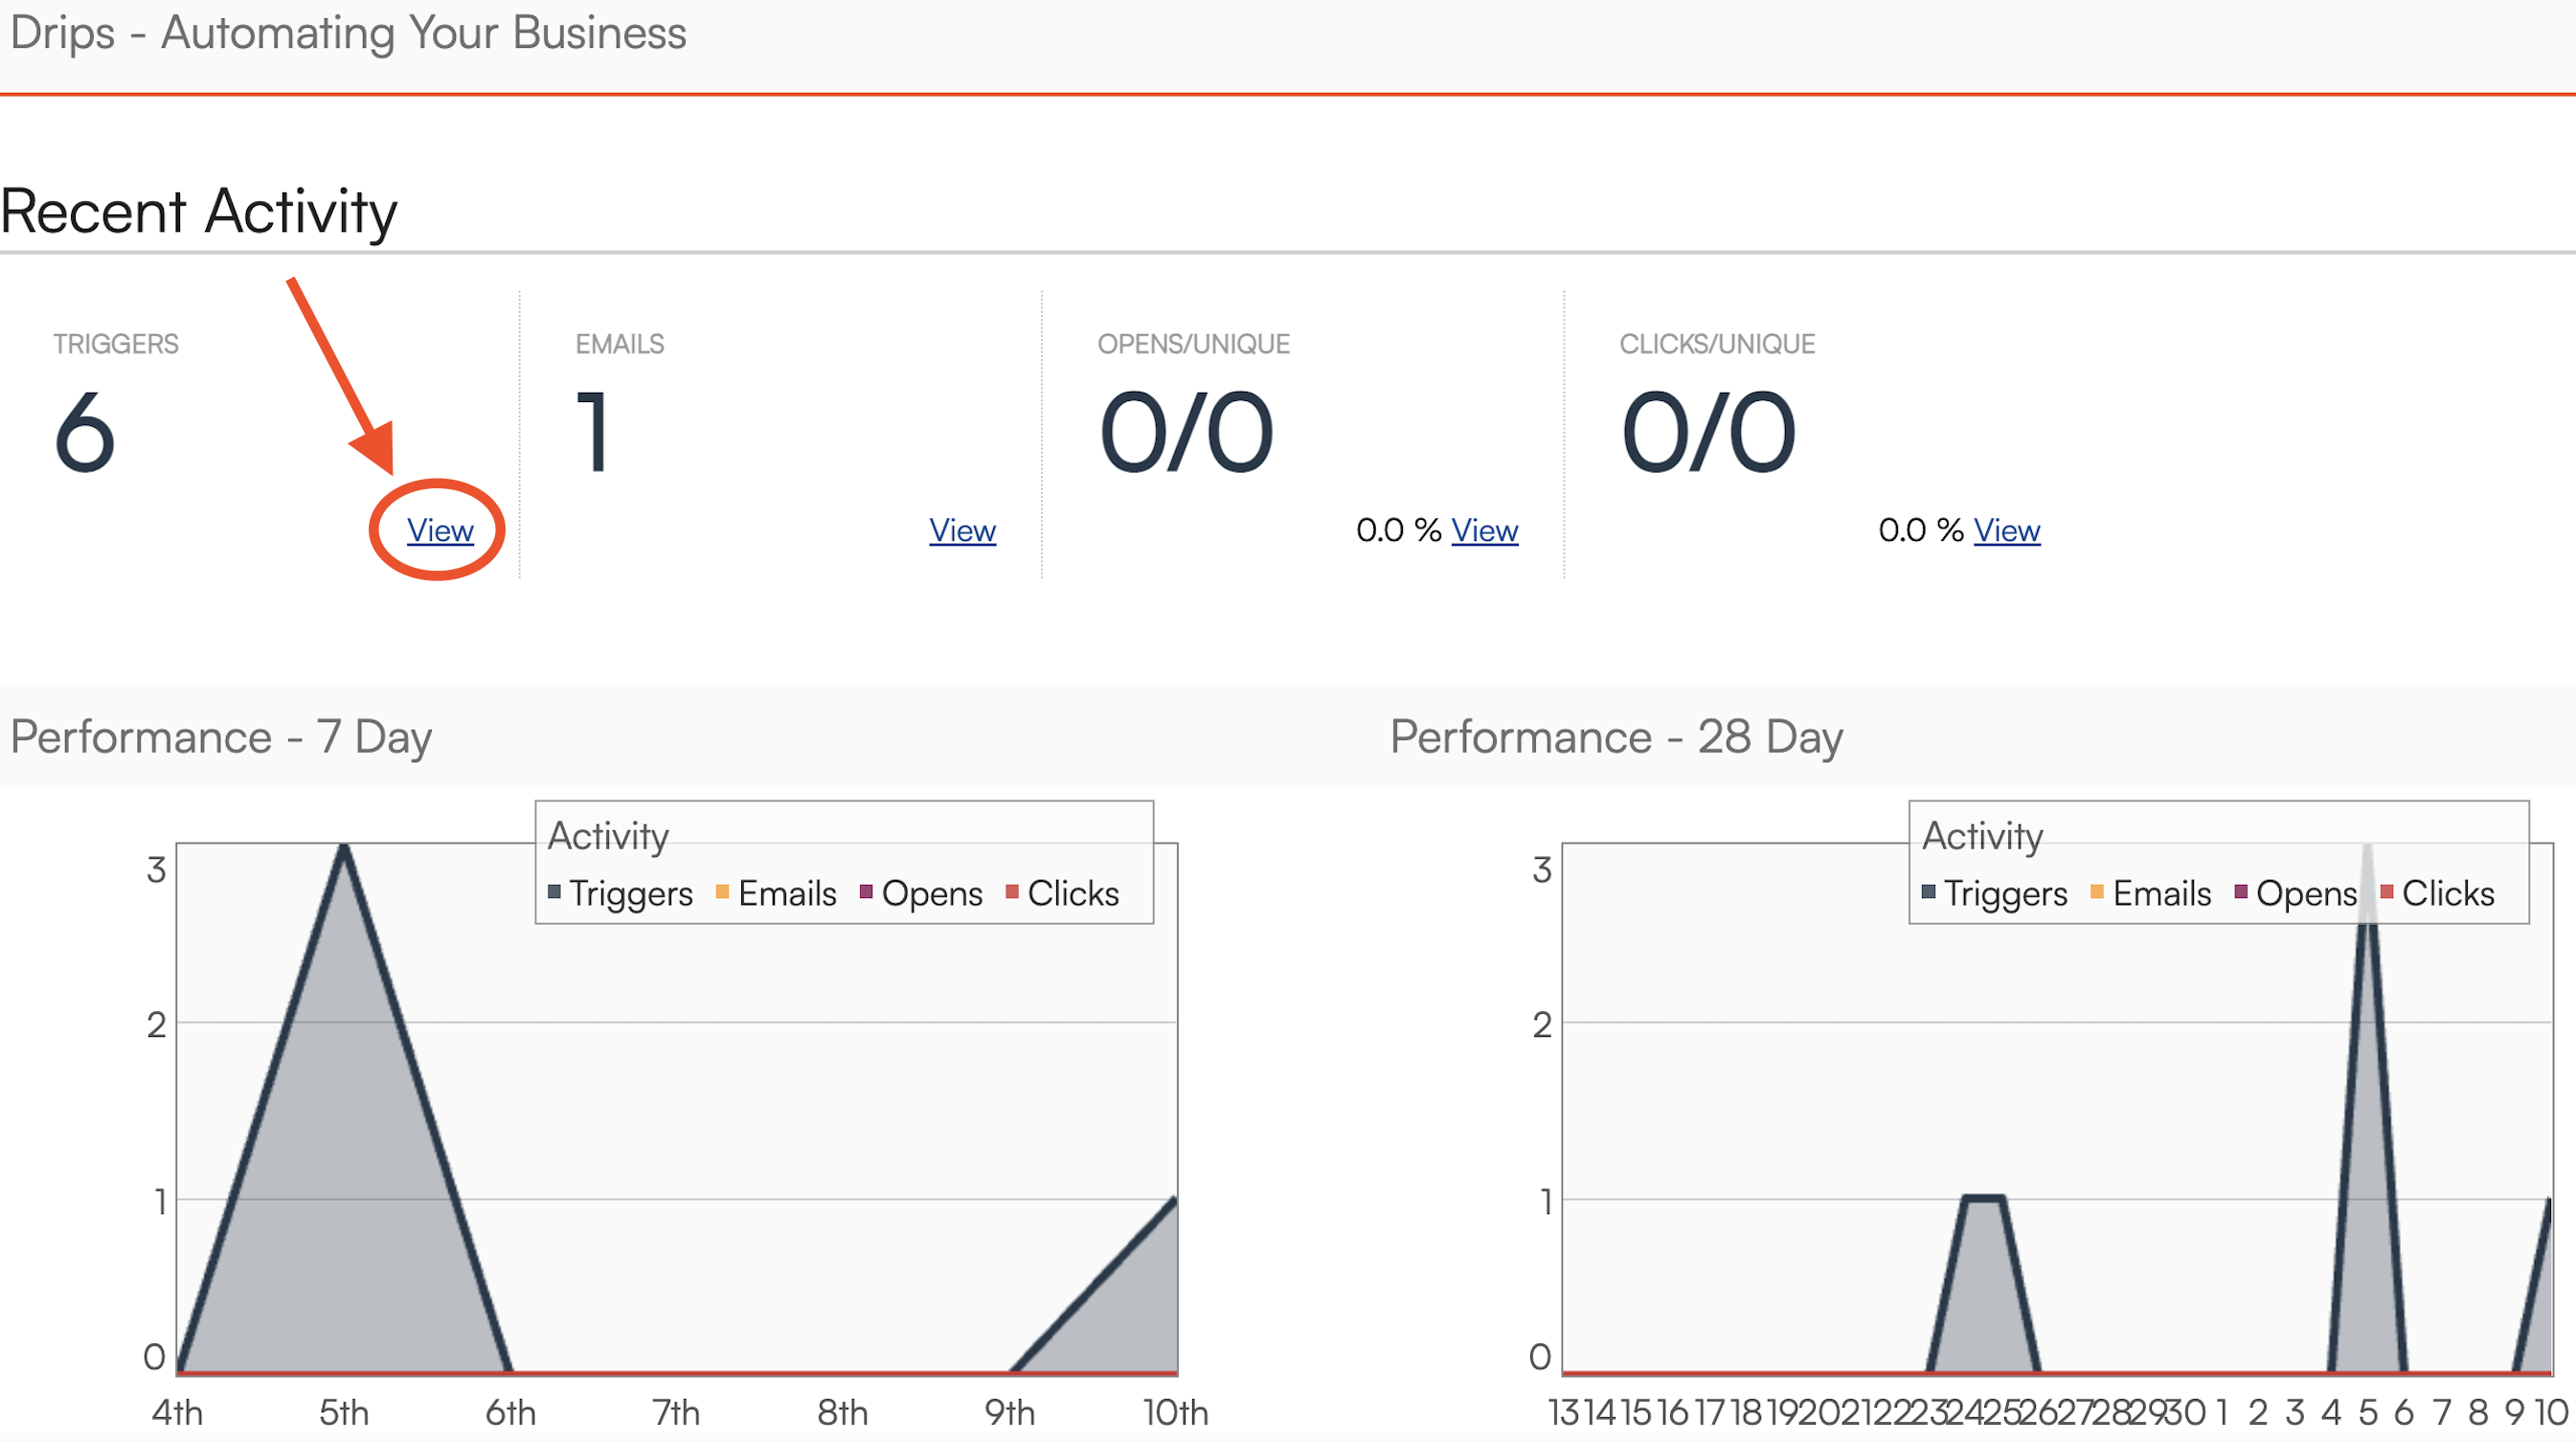2576x1442 pixels.
Task: Click Opens legend swatch in 28 Day chart
Action: (x=2241, y=891)
